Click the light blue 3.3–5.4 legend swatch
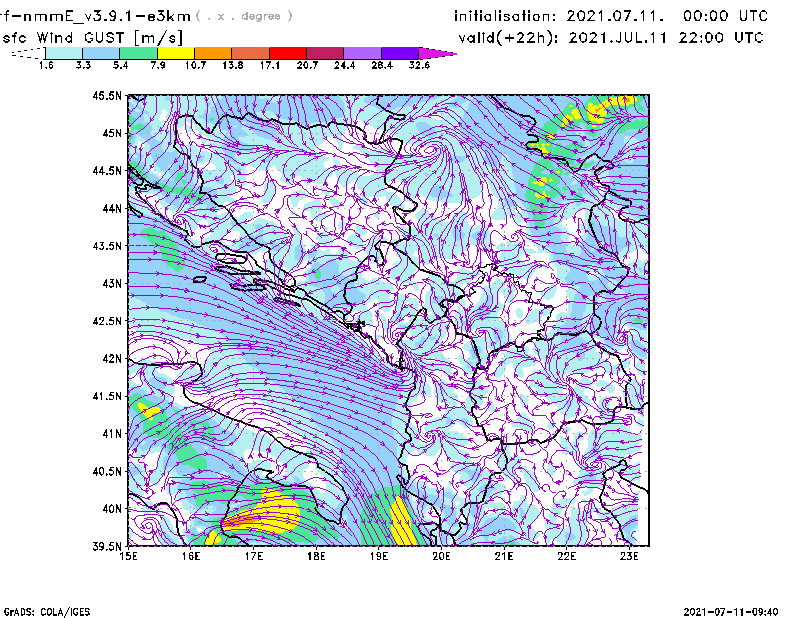This screenshot has height=618, width=800. tap(101, 53)
